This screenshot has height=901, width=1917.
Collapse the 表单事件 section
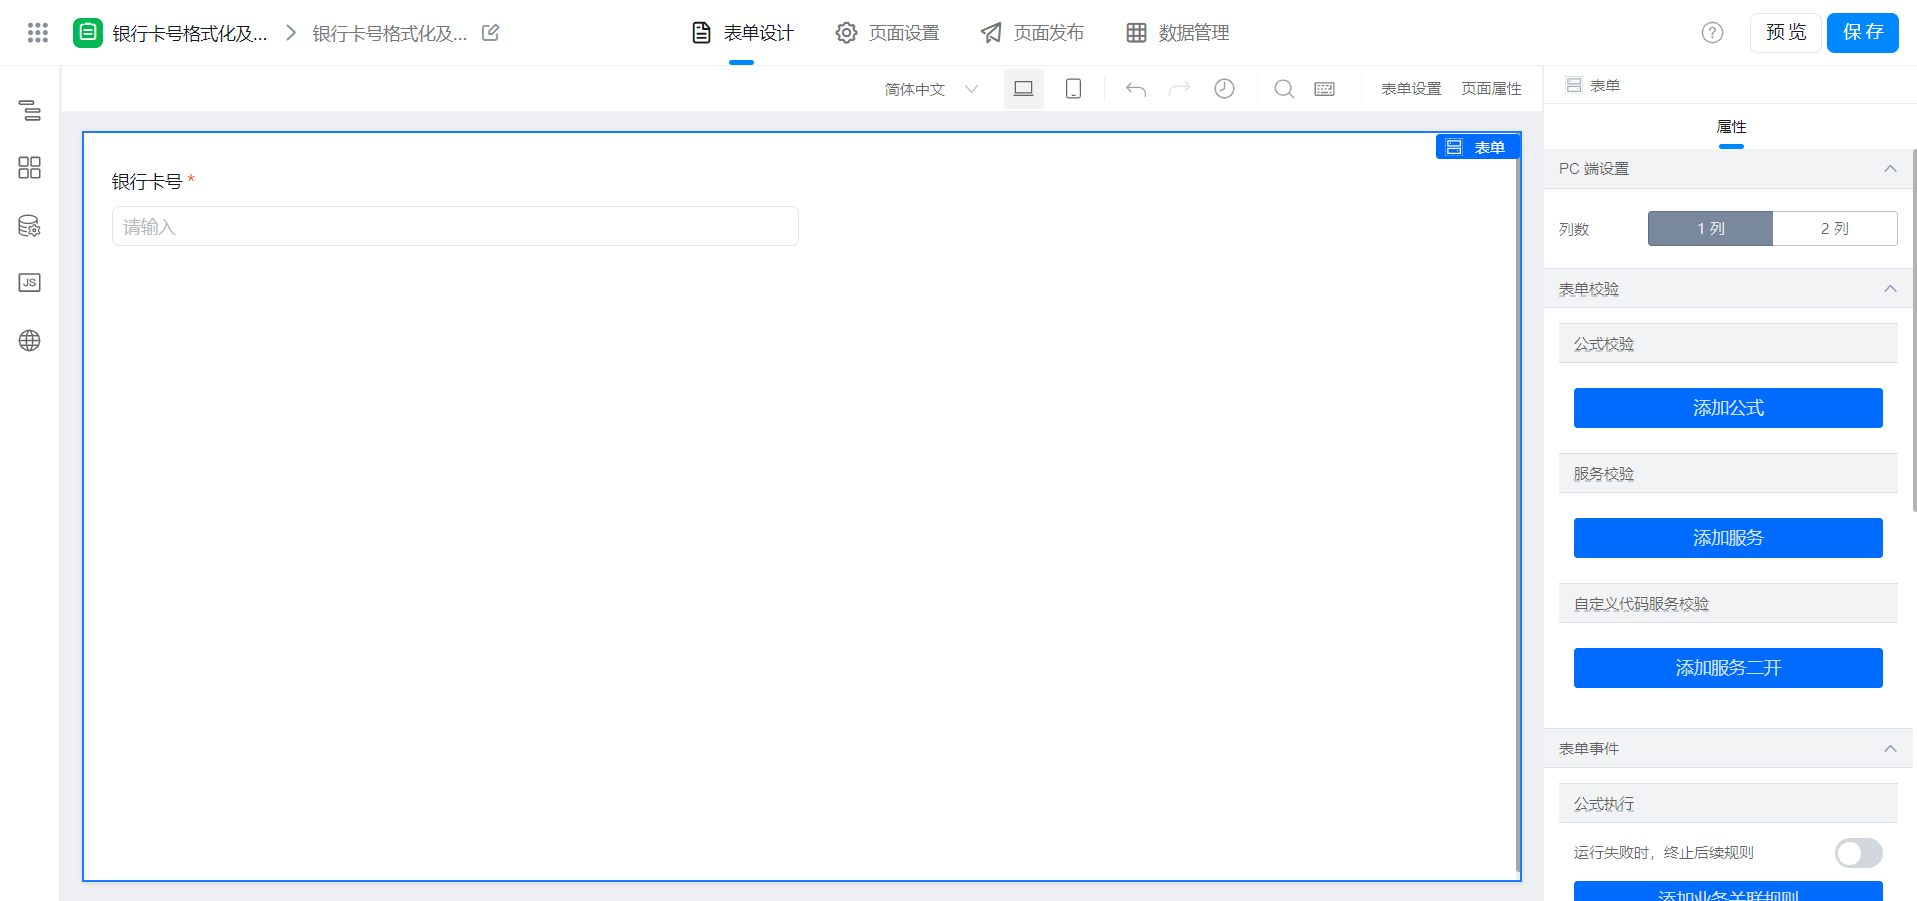pyautogui.click(x=1890, y=749)
